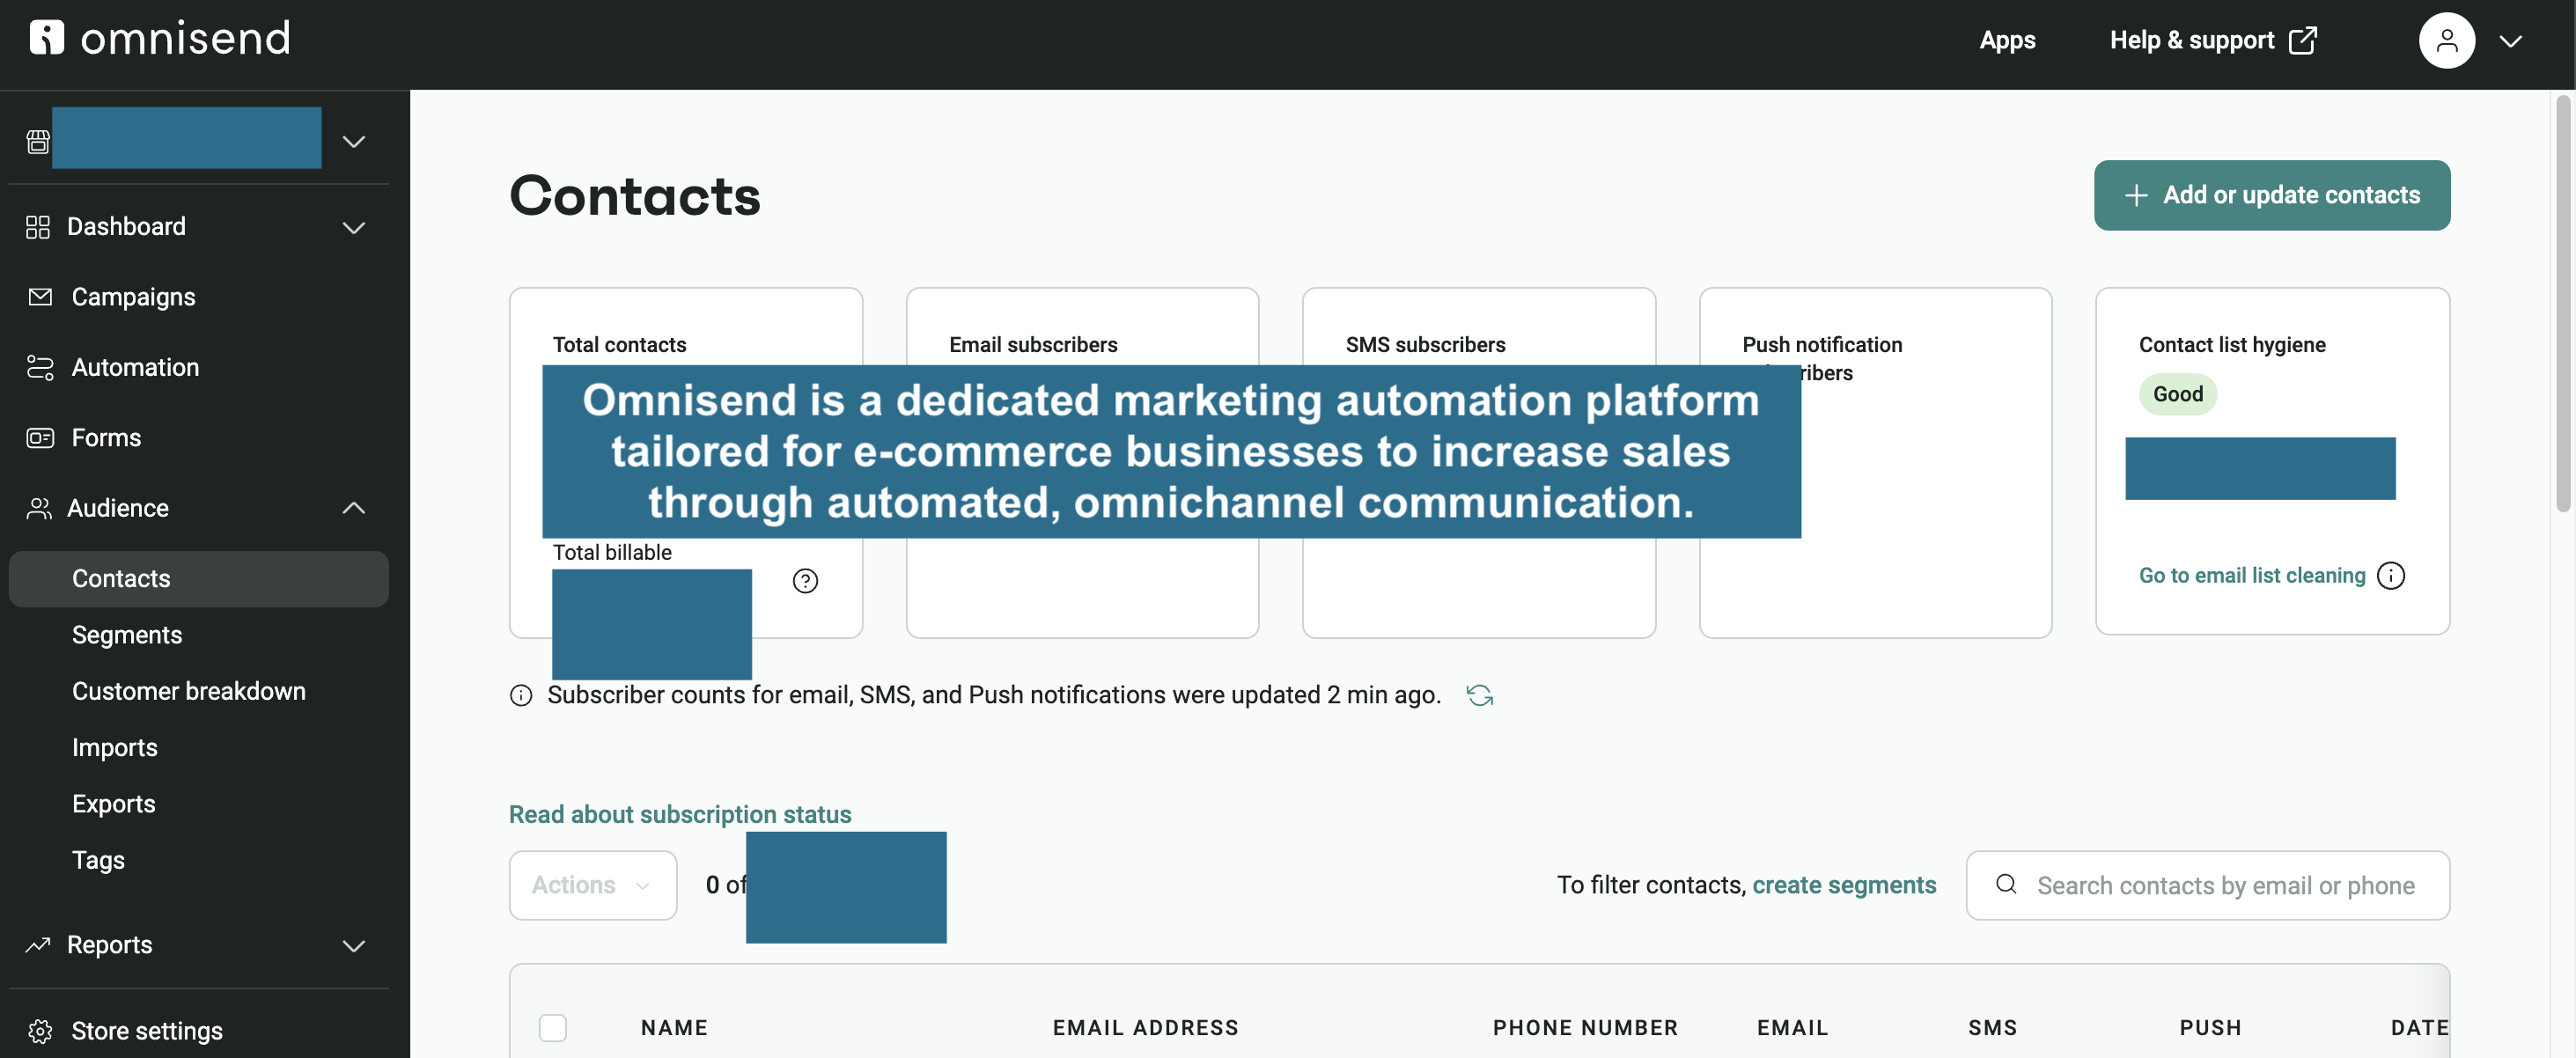Click the Campaigns envelope icon
Image resolution: width=2576 pixels, height=1058 pixels.
40,297
